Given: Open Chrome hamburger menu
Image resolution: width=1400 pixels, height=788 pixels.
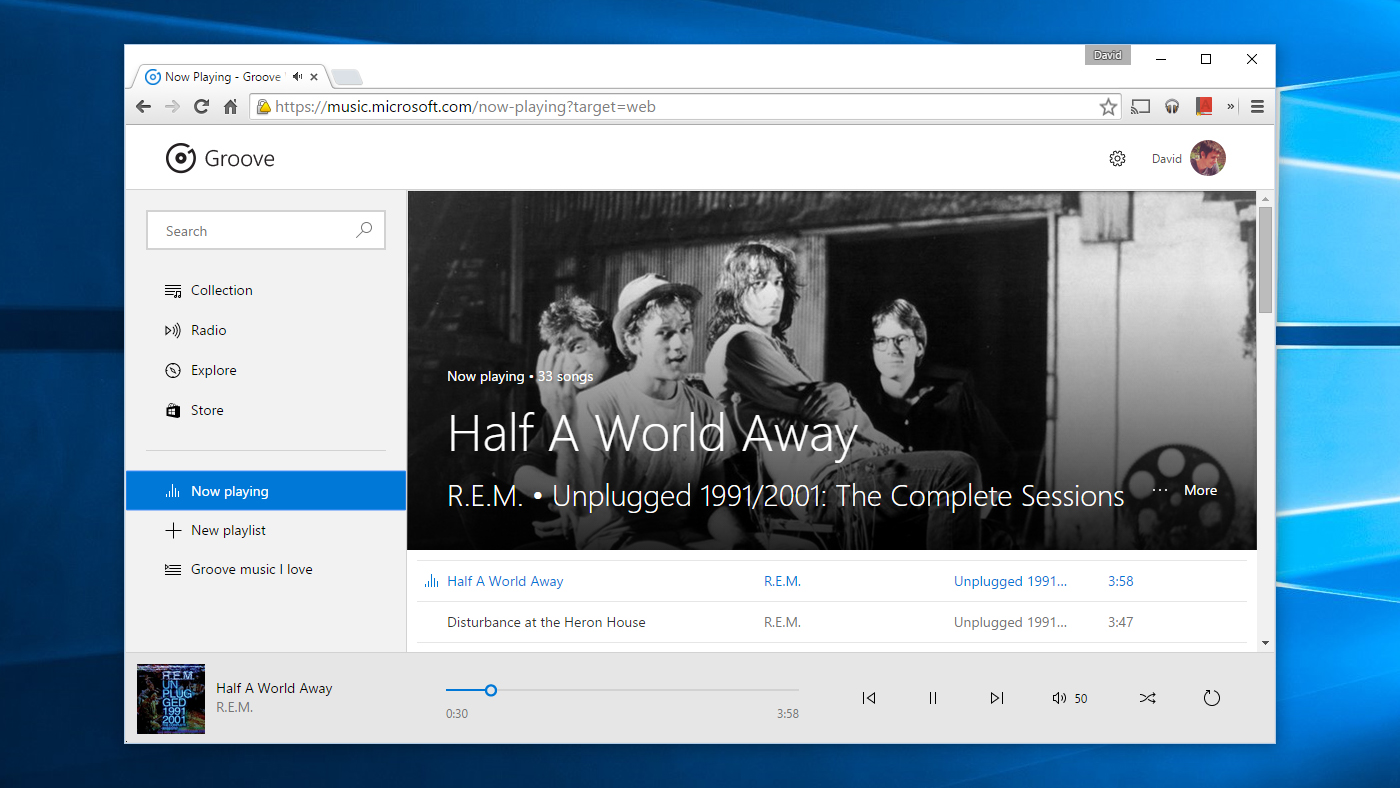Looking at the screenshot, I should point(1257,107).
